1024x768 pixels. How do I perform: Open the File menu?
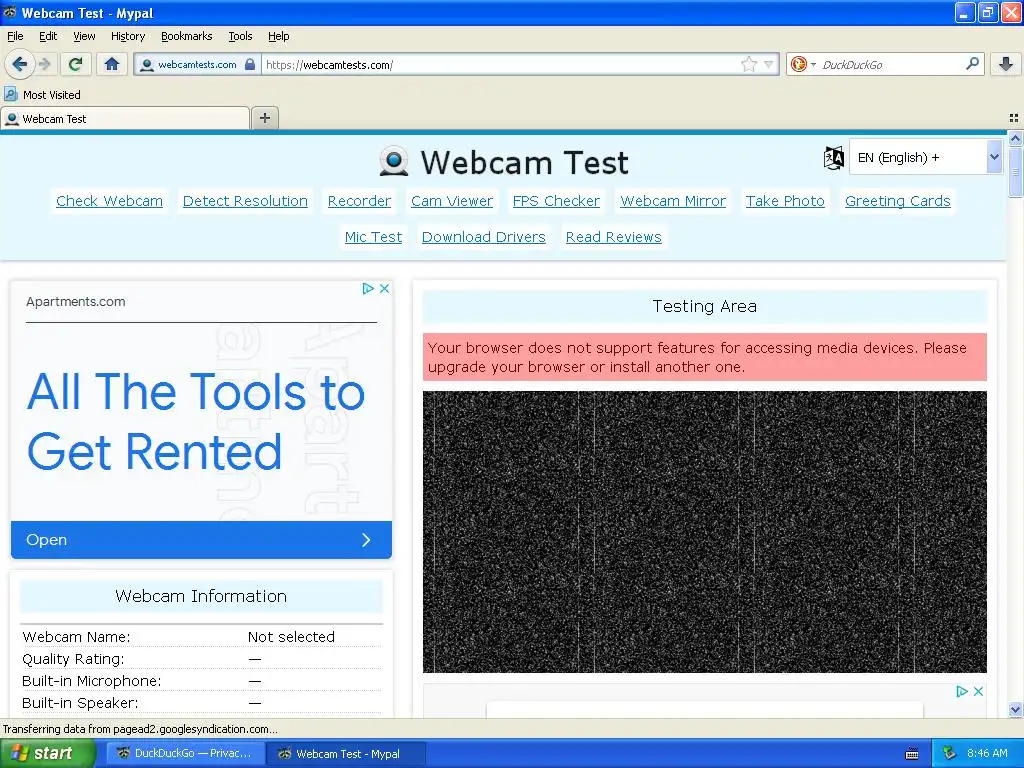click(x=15, y=36)
